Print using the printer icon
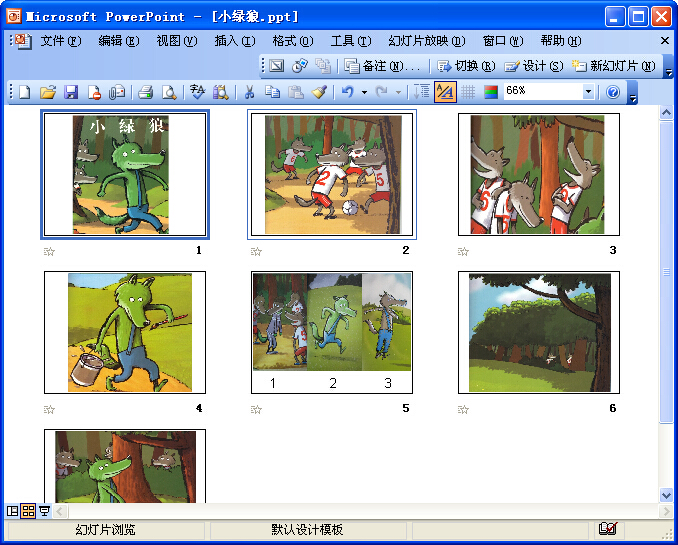Viewport: 678px width, 545px height. [145, 92]
